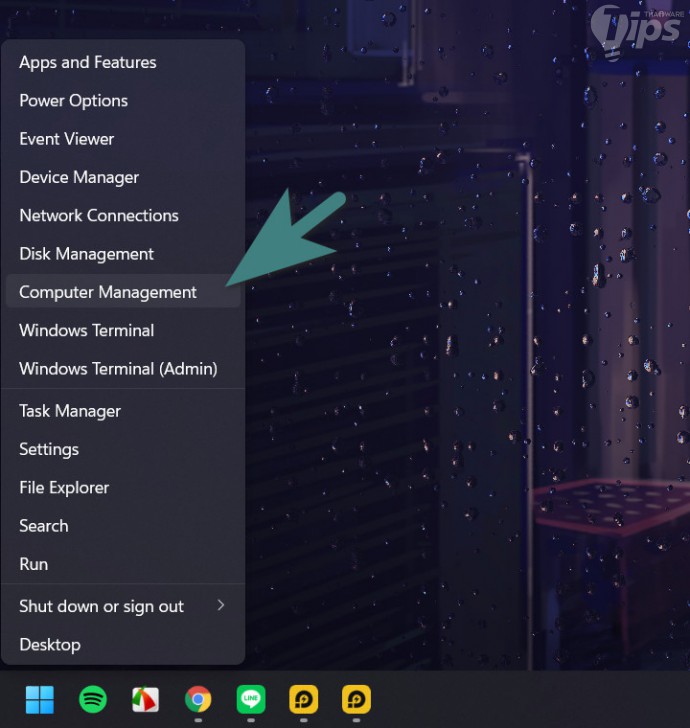Choose Disk Management

123,254
